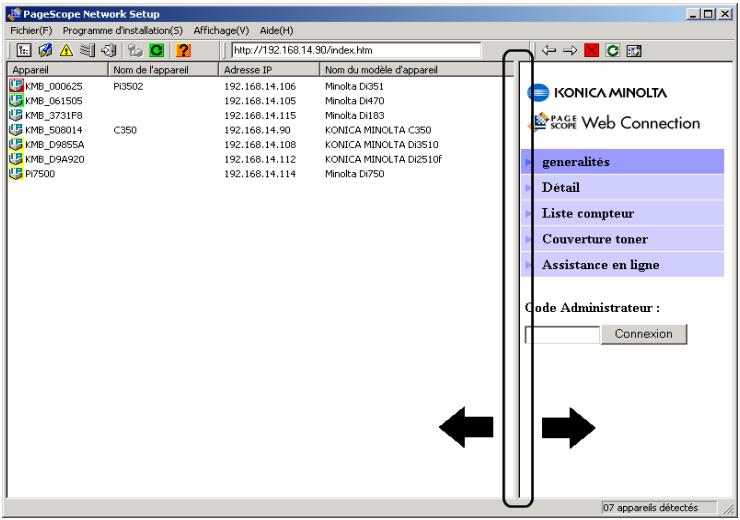Click the KONICA MINOLTA C350 model cell
Screen dimensions: 740x520
point(378,130)
